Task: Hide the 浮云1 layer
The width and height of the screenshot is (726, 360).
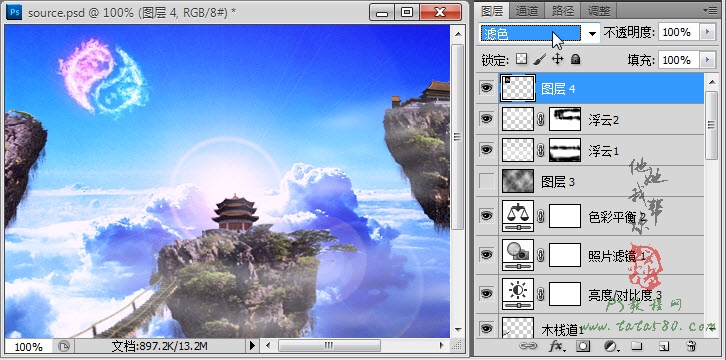Action: pyautogui.click(x=486, y=149)
